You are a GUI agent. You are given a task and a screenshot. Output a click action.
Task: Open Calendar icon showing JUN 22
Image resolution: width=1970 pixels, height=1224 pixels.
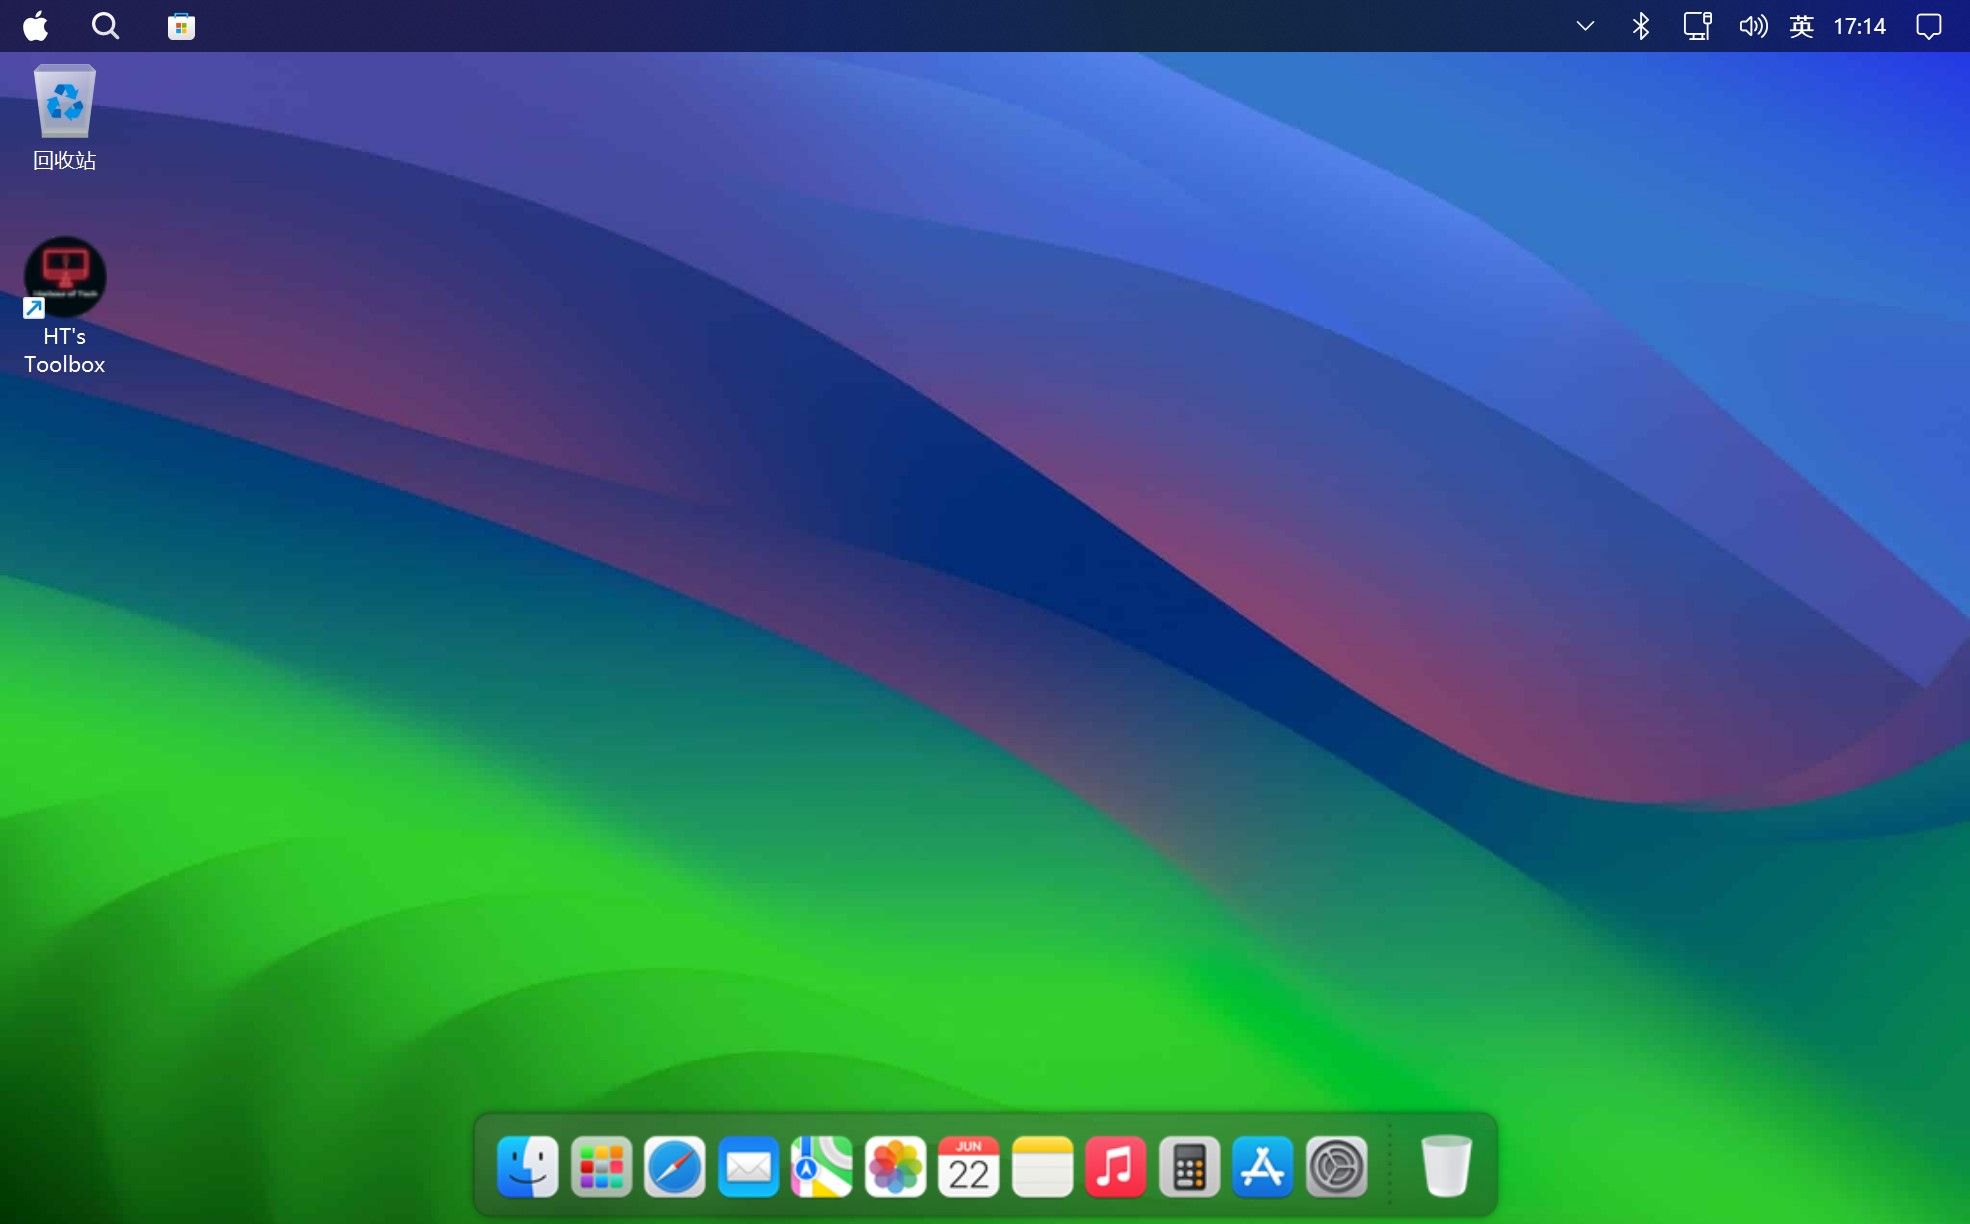969,1166
